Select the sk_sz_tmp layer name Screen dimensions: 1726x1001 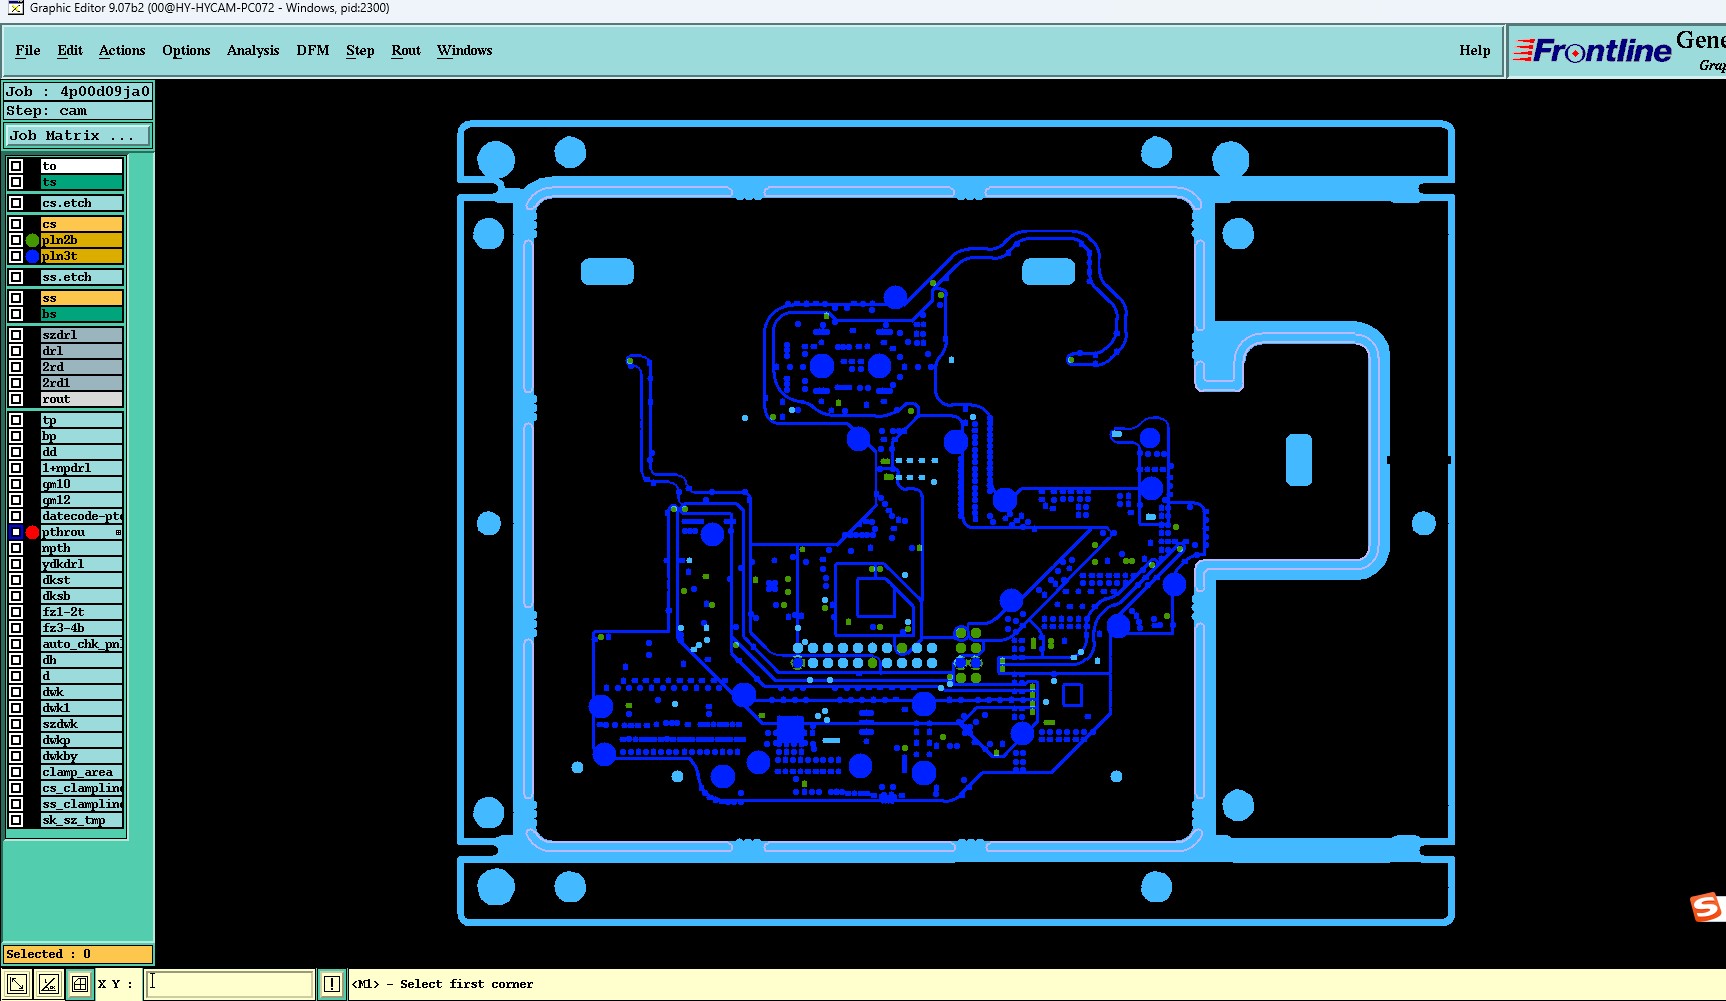pyautogui.click(x=82, y=820)
